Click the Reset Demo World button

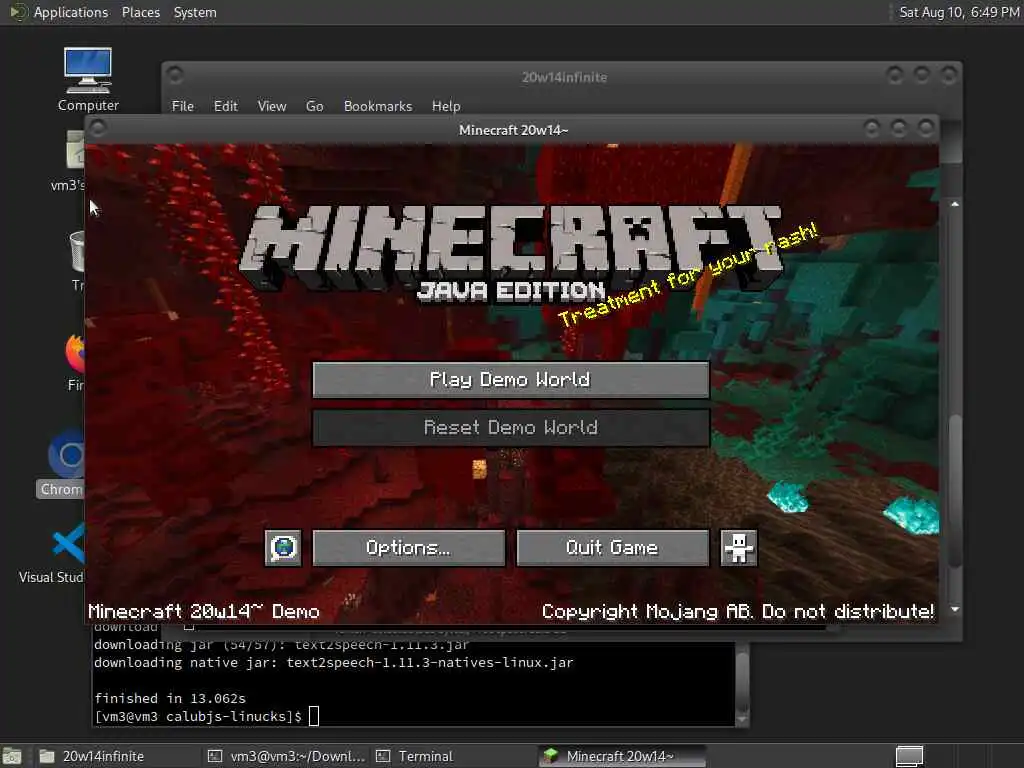click(x=511, y=428)
